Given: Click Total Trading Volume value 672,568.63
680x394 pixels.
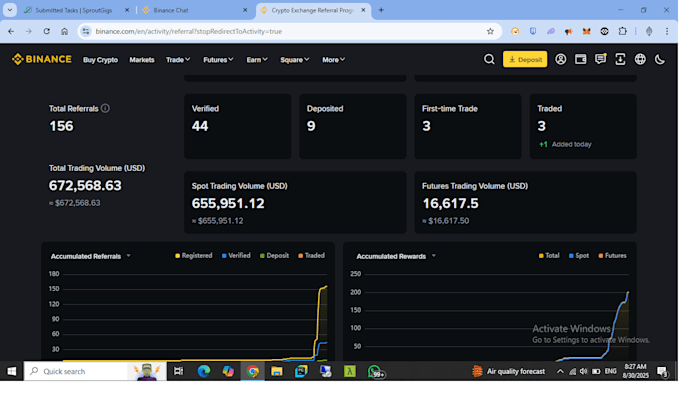Looking at the screenshot, I should pyautogui.click(x=85, y=186).
